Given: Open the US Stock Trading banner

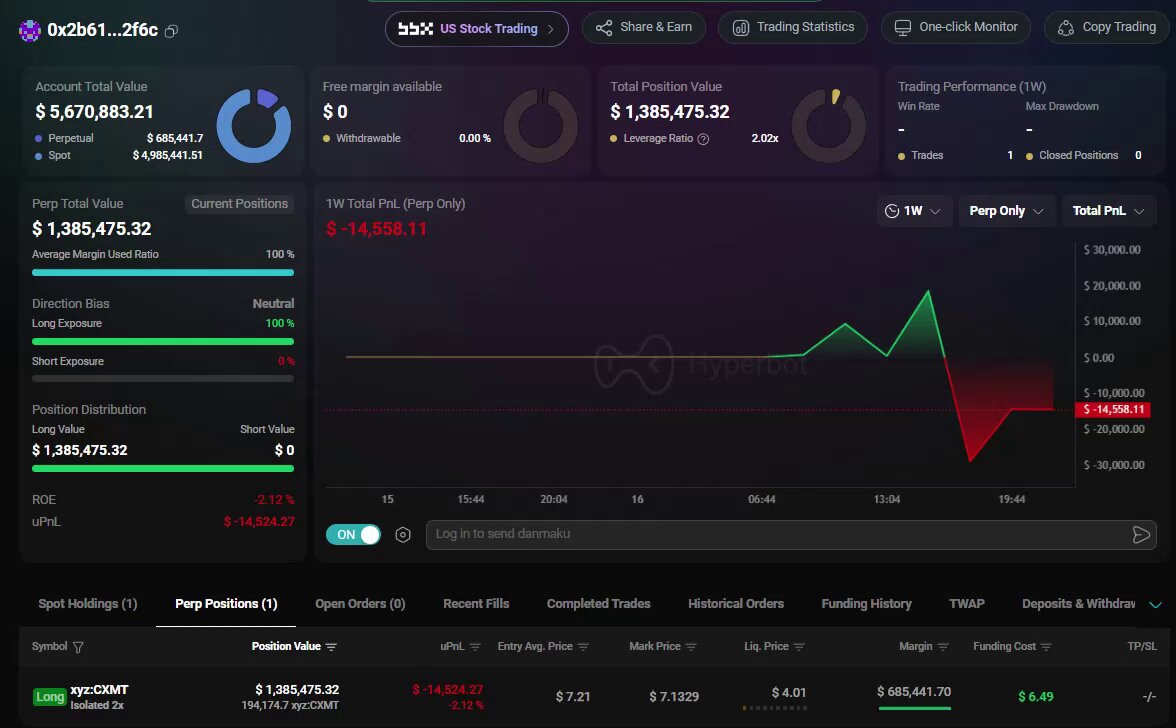Looking at the screenshot, I should 476,28.
